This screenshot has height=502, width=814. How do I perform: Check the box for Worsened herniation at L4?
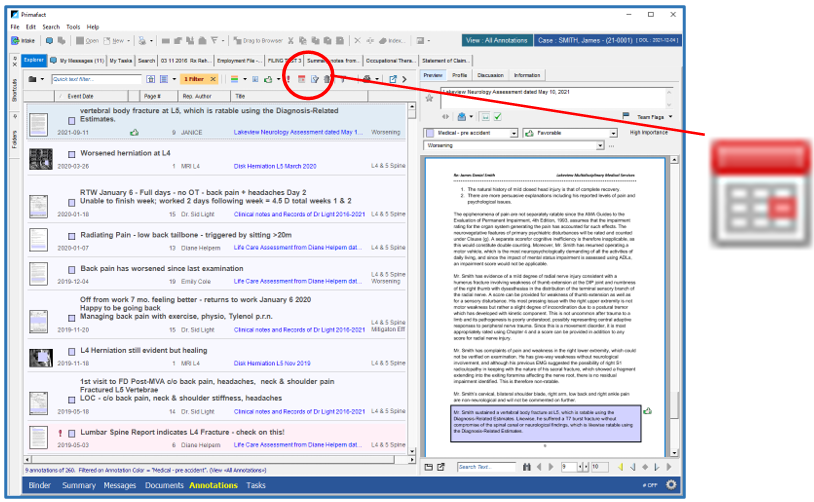pyautogui.click(x=72, y=154)
